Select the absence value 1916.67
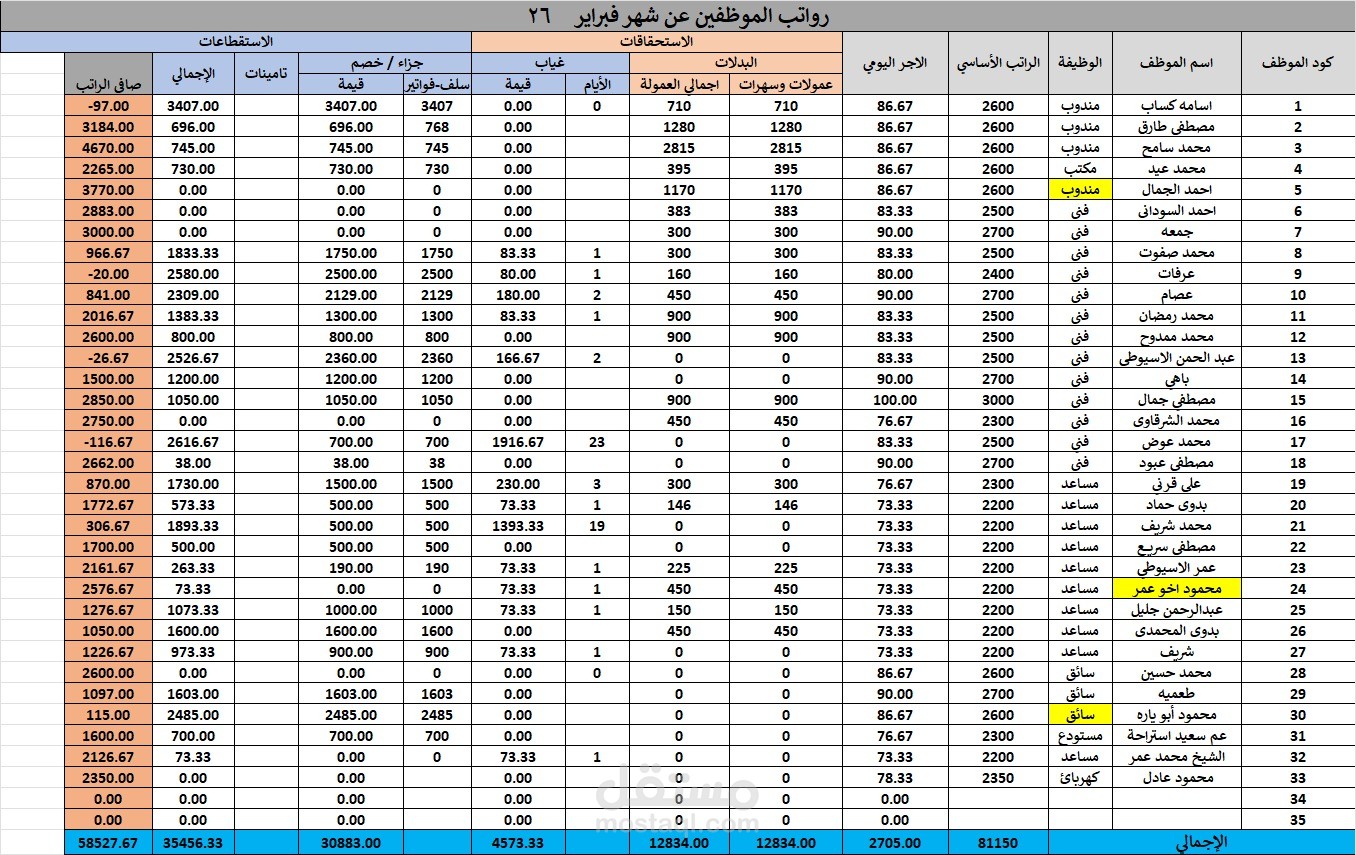This screenshot has width=1356, height=855. point(518,442)
